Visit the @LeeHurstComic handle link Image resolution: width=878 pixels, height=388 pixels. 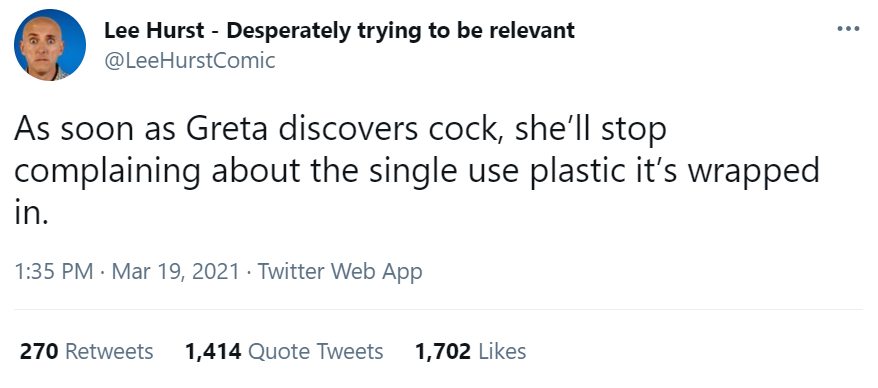coord(190,60)
